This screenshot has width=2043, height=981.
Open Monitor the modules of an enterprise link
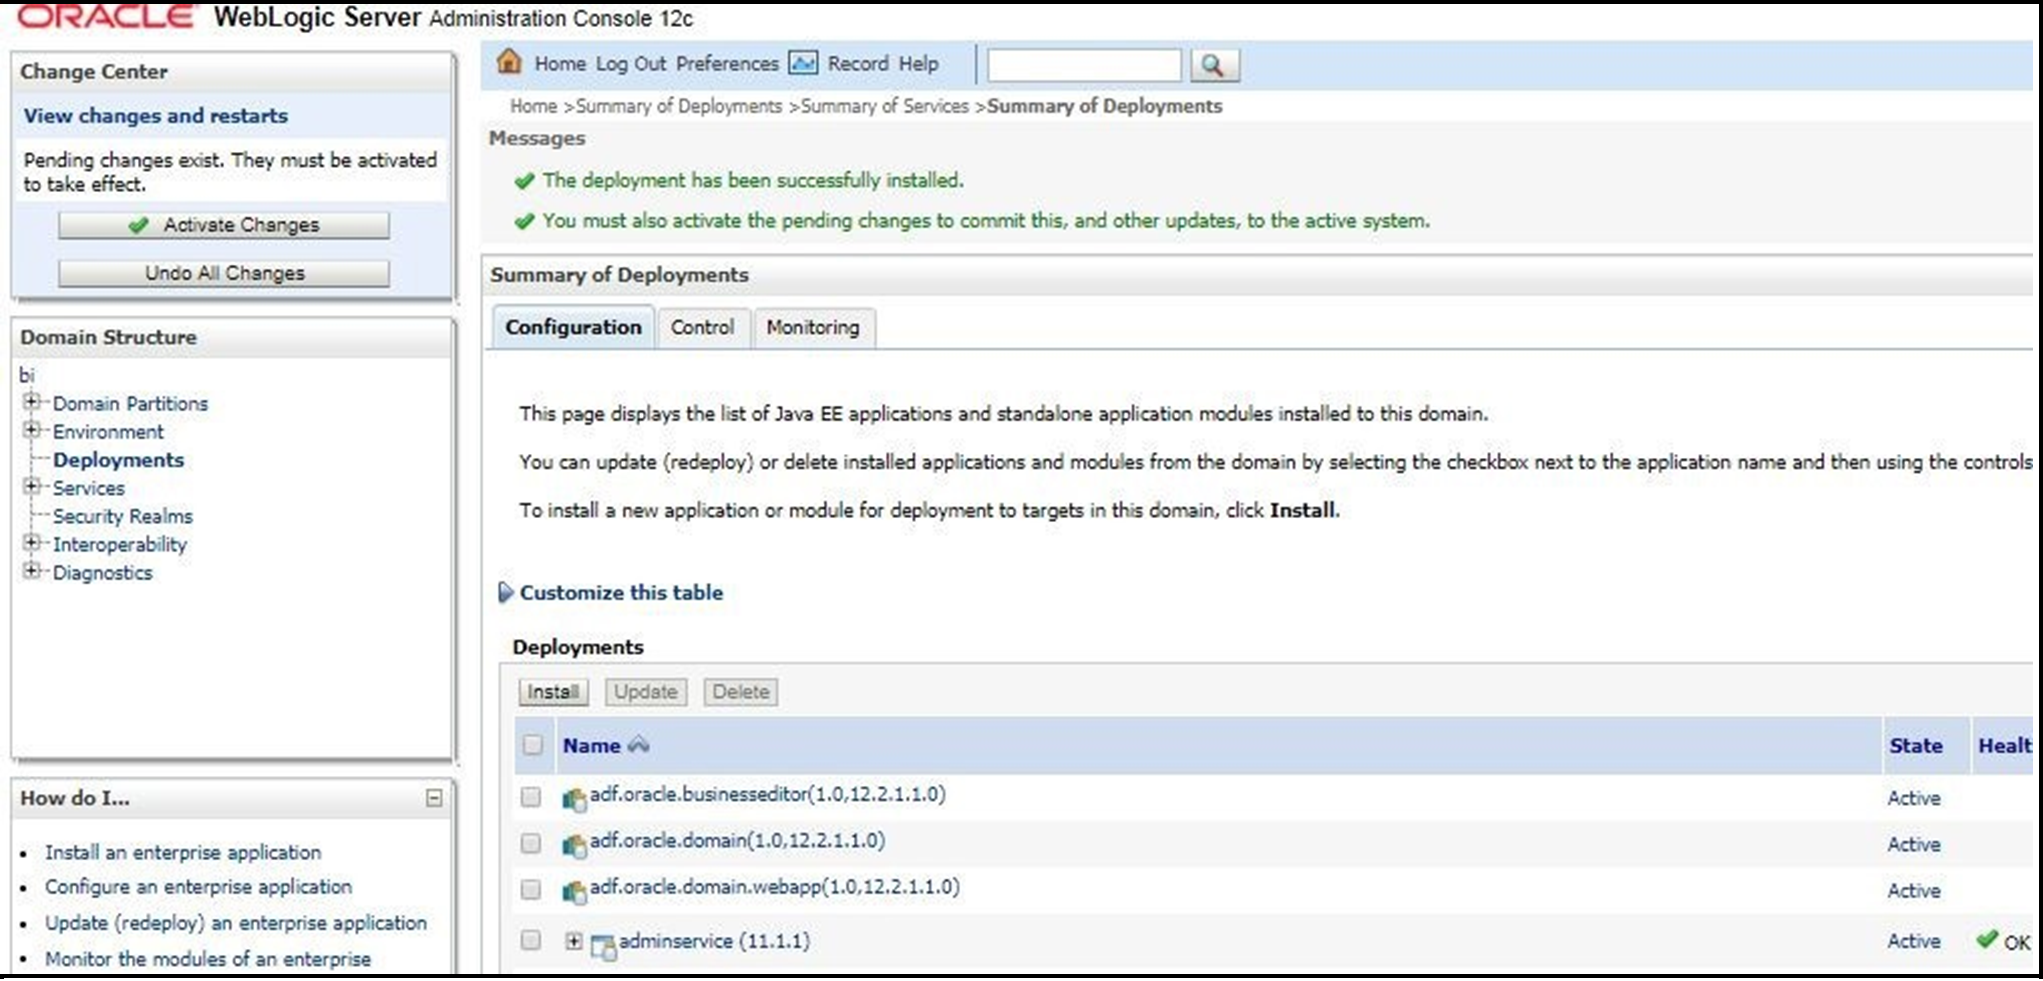click(x=208, y=959)
